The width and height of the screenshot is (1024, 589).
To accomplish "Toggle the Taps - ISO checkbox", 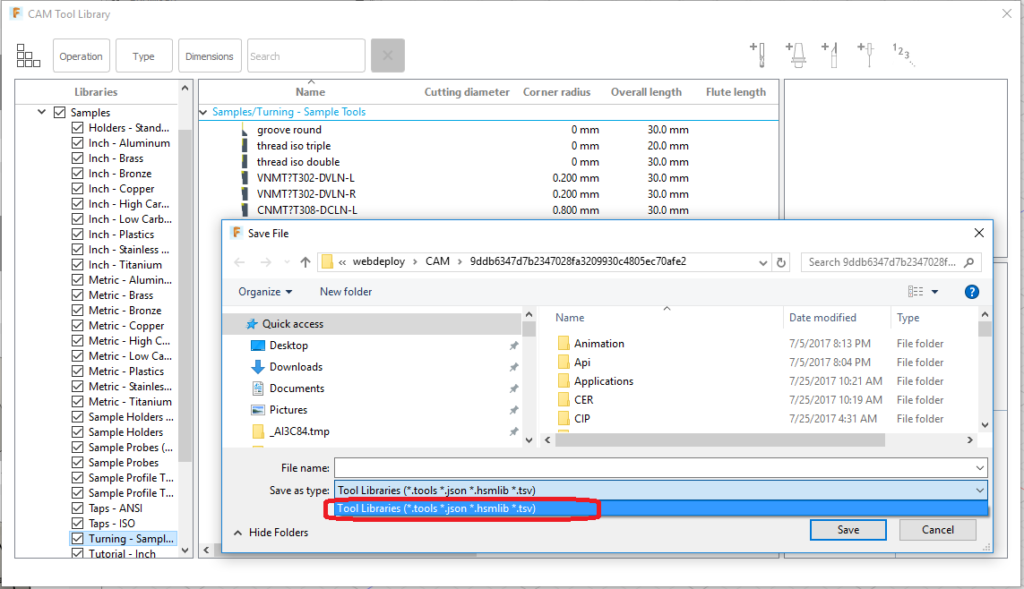I will coord(77,523).
